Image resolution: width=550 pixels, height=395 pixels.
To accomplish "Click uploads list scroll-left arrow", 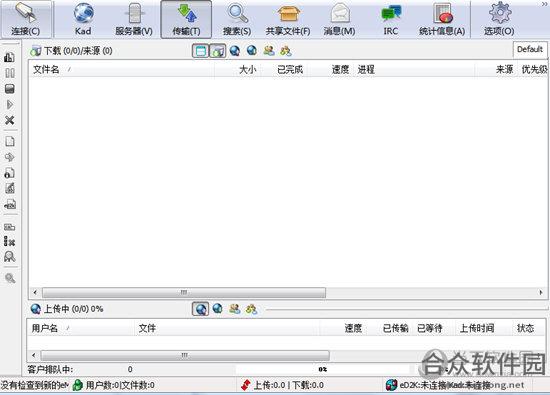I will pyautogui.click(x=34, y=355).
